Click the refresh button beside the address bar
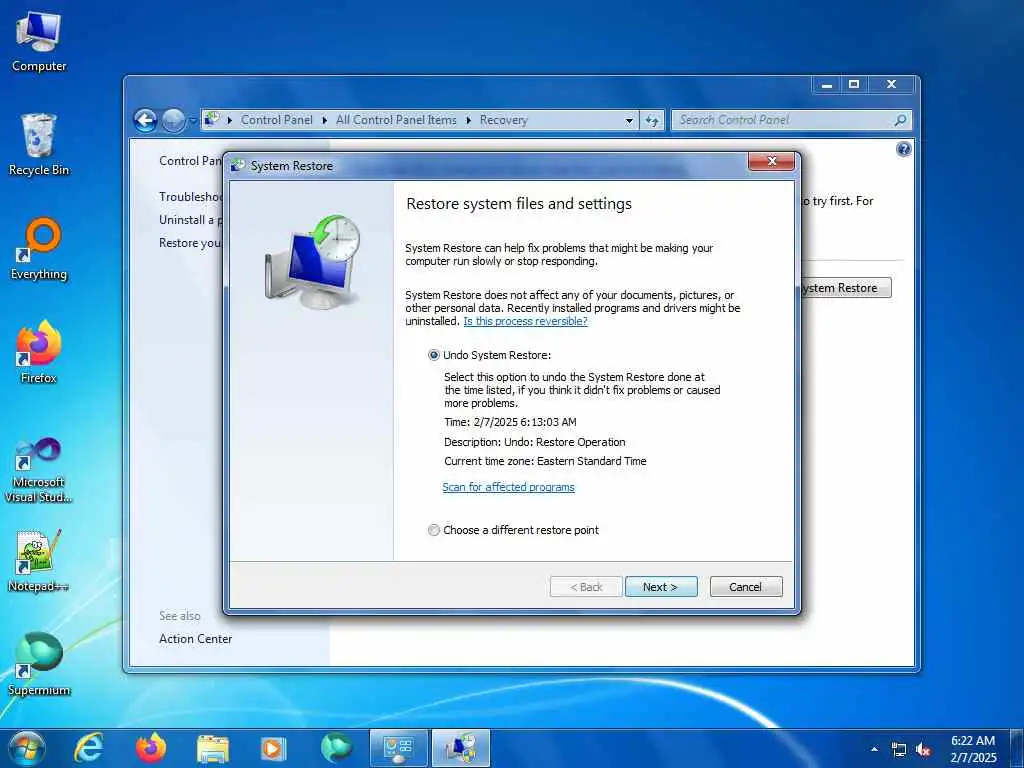Image resolution: width=1024 pixels, height=768 pixels. (652, 121)
